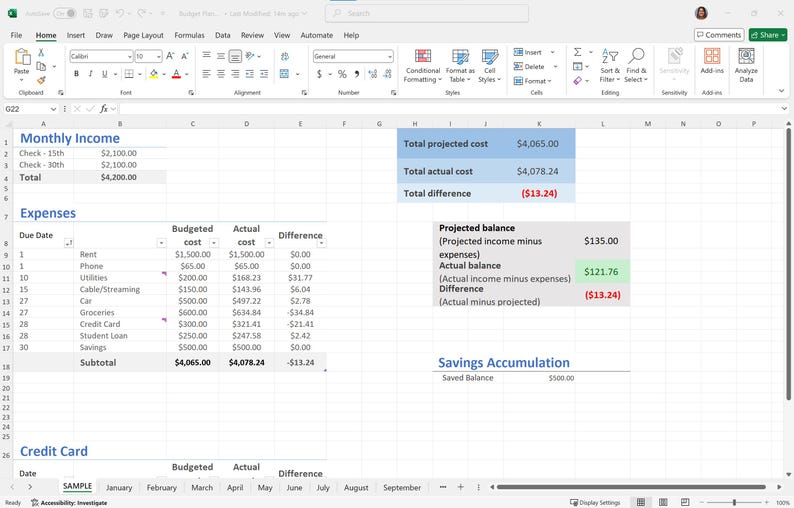794x508 pixels.
Task: Click the Search box in title bar
Action: pyautogui.click(x=427, y=14)
